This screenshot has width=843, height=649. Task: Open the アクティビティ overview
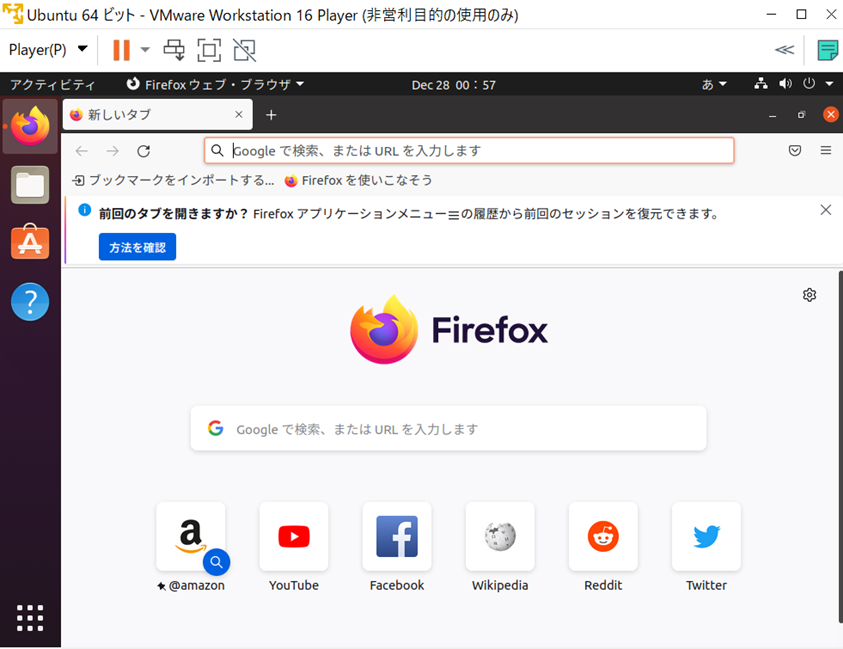(52, 84)
